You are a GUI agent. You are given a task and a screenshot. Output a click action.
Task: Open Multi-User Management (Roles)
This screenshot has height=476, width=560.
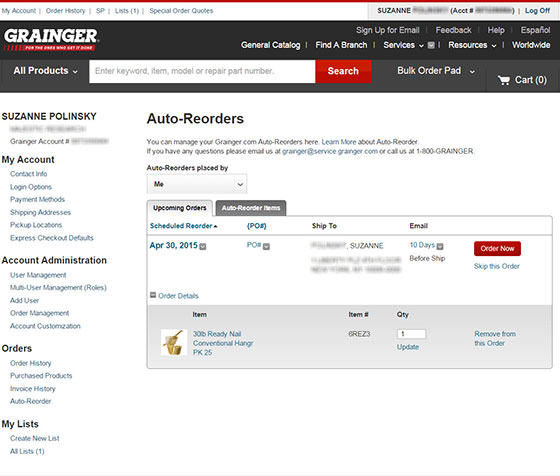[58, 288]
